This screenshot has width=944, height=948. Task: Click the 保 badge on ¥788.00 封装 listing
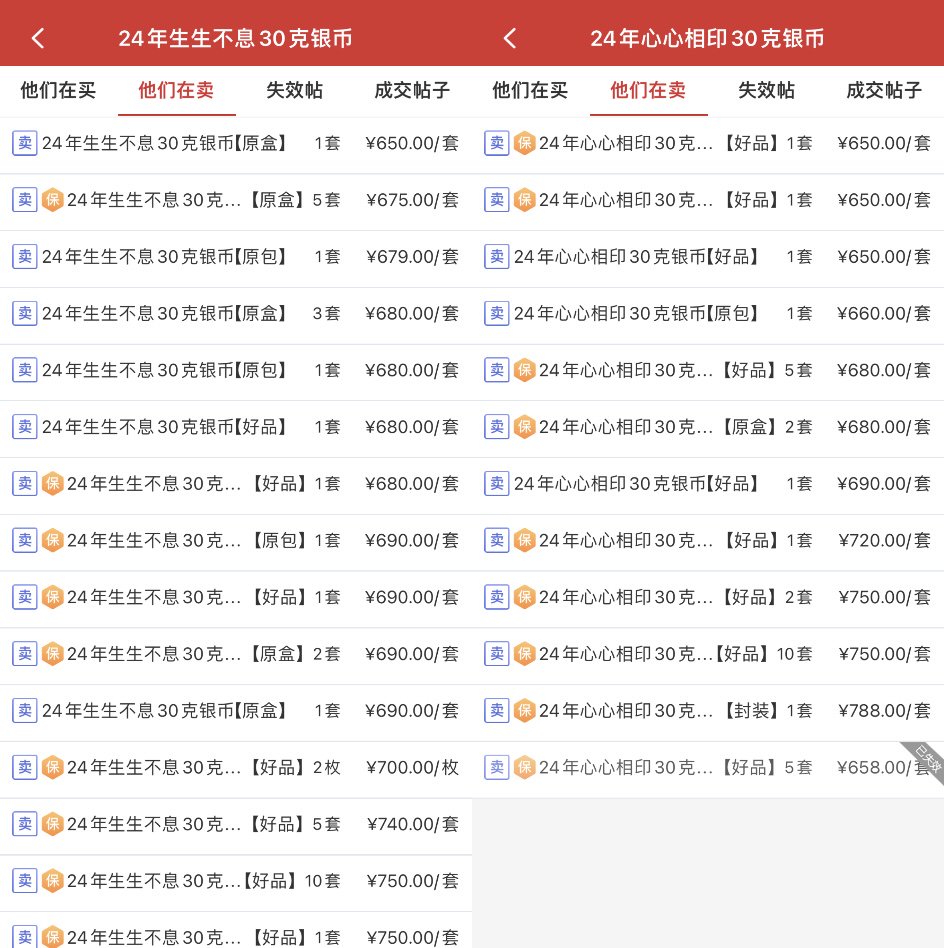click(x=525, y=711)
